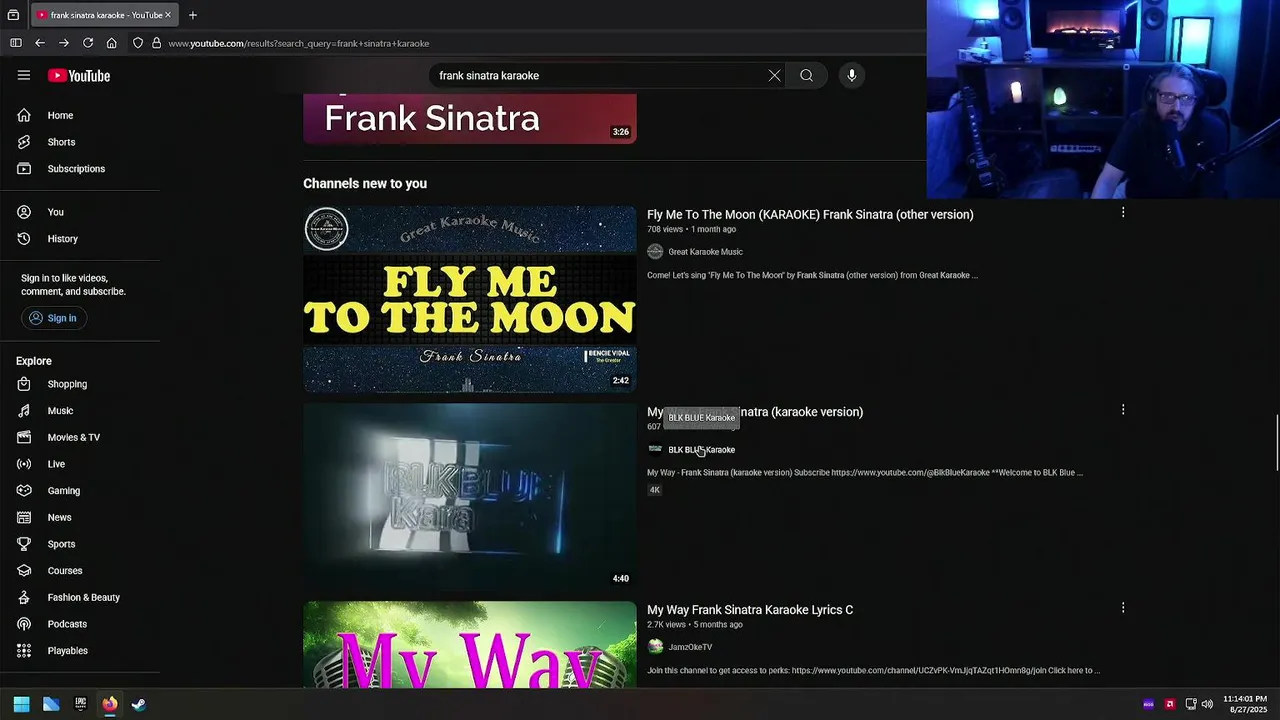Click the BLK BLUE Karaoke video thumbnail

[469, 496]
